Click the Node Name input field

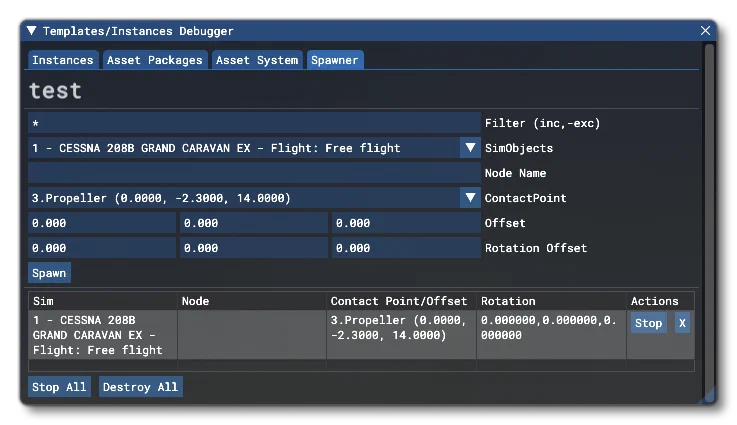254,173
